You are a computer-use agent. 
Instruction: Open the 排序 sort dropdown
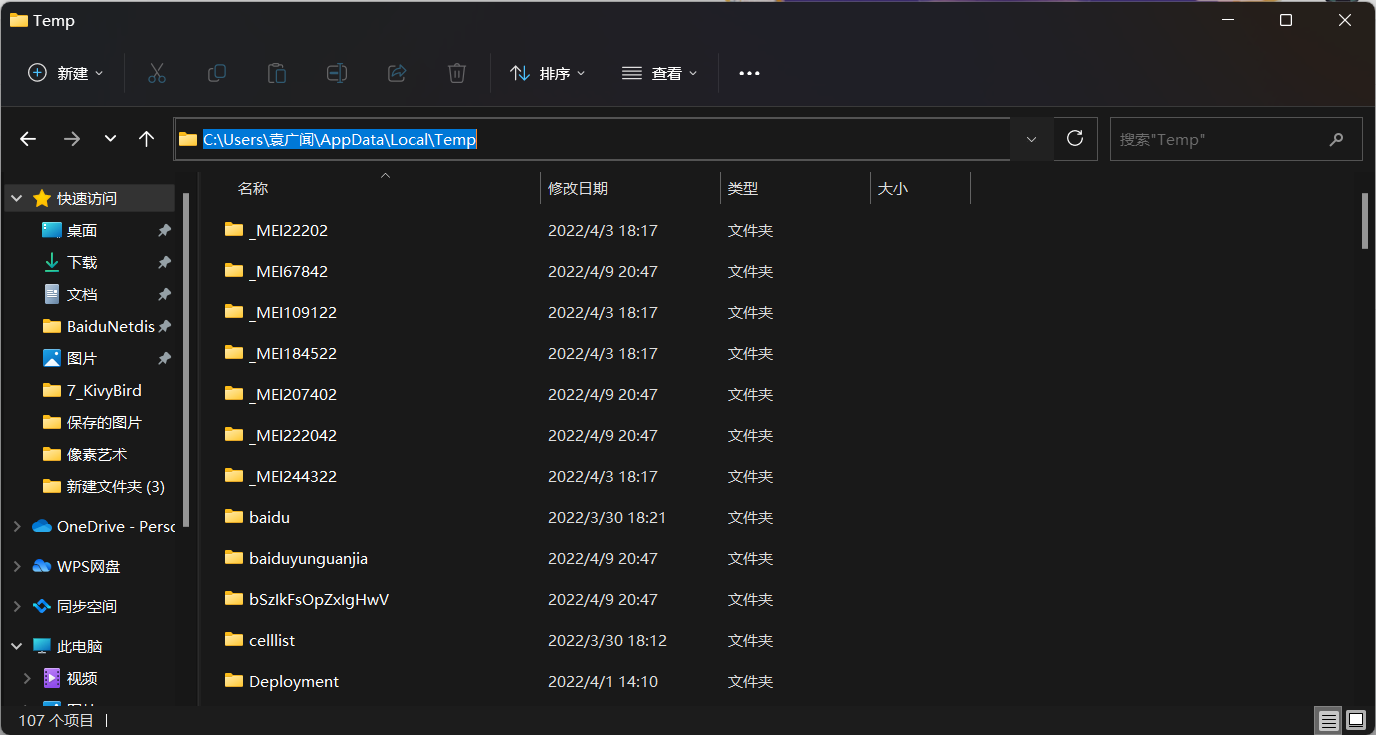[x=548, y=73]
